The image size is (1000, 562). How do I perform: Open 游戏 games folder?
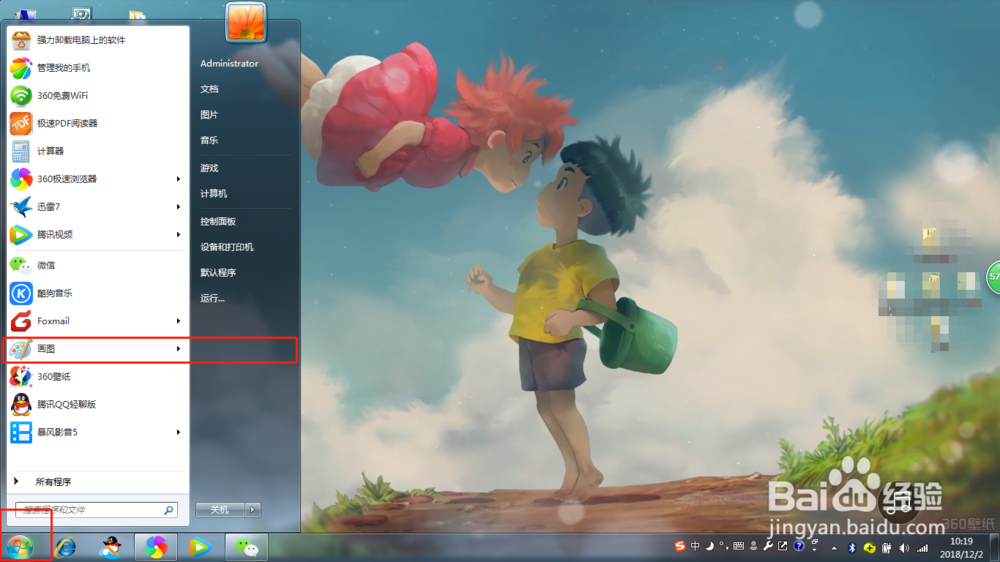click(209, 168)
